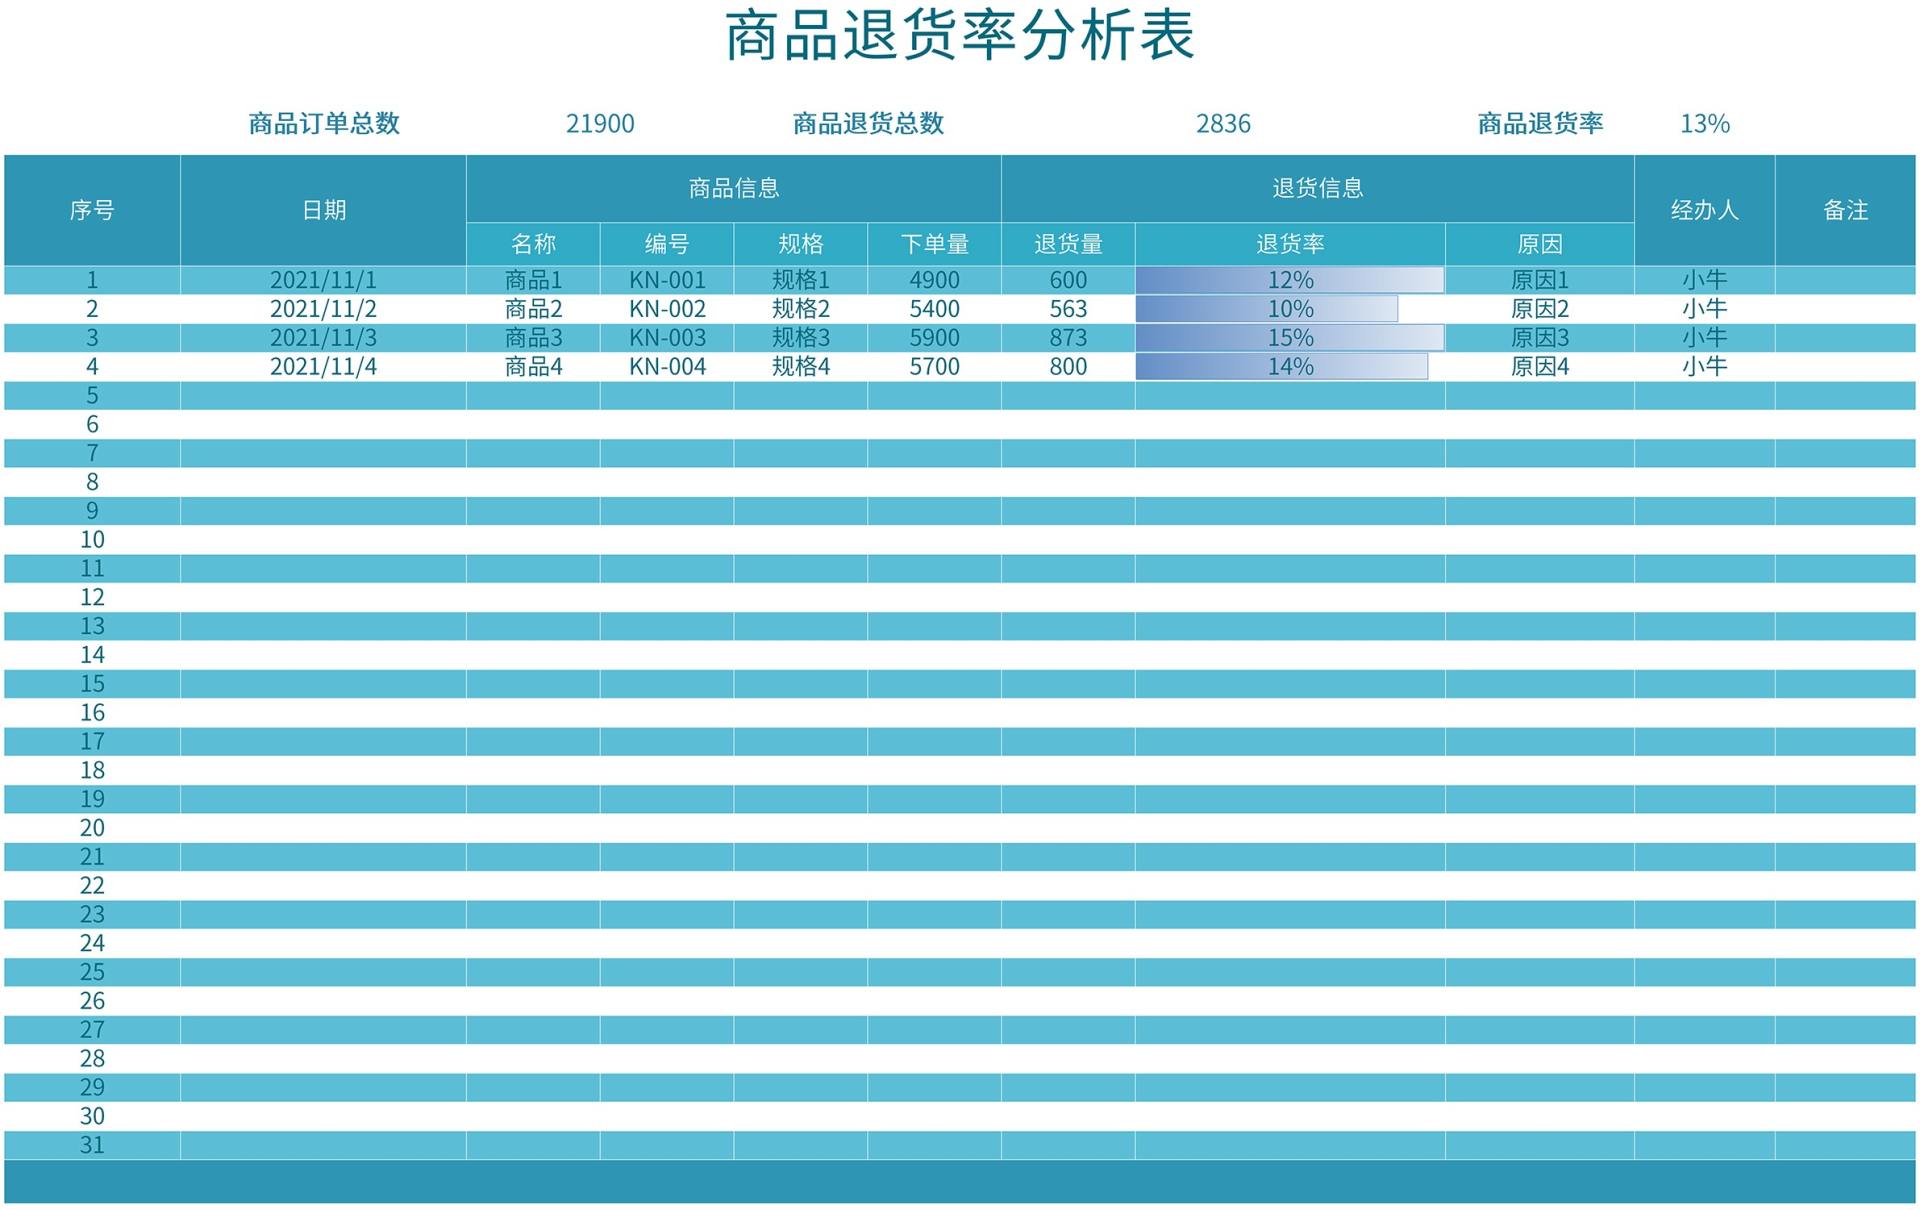Click the 编号 sub-header

pyautogui.click(x=667, y=244)
